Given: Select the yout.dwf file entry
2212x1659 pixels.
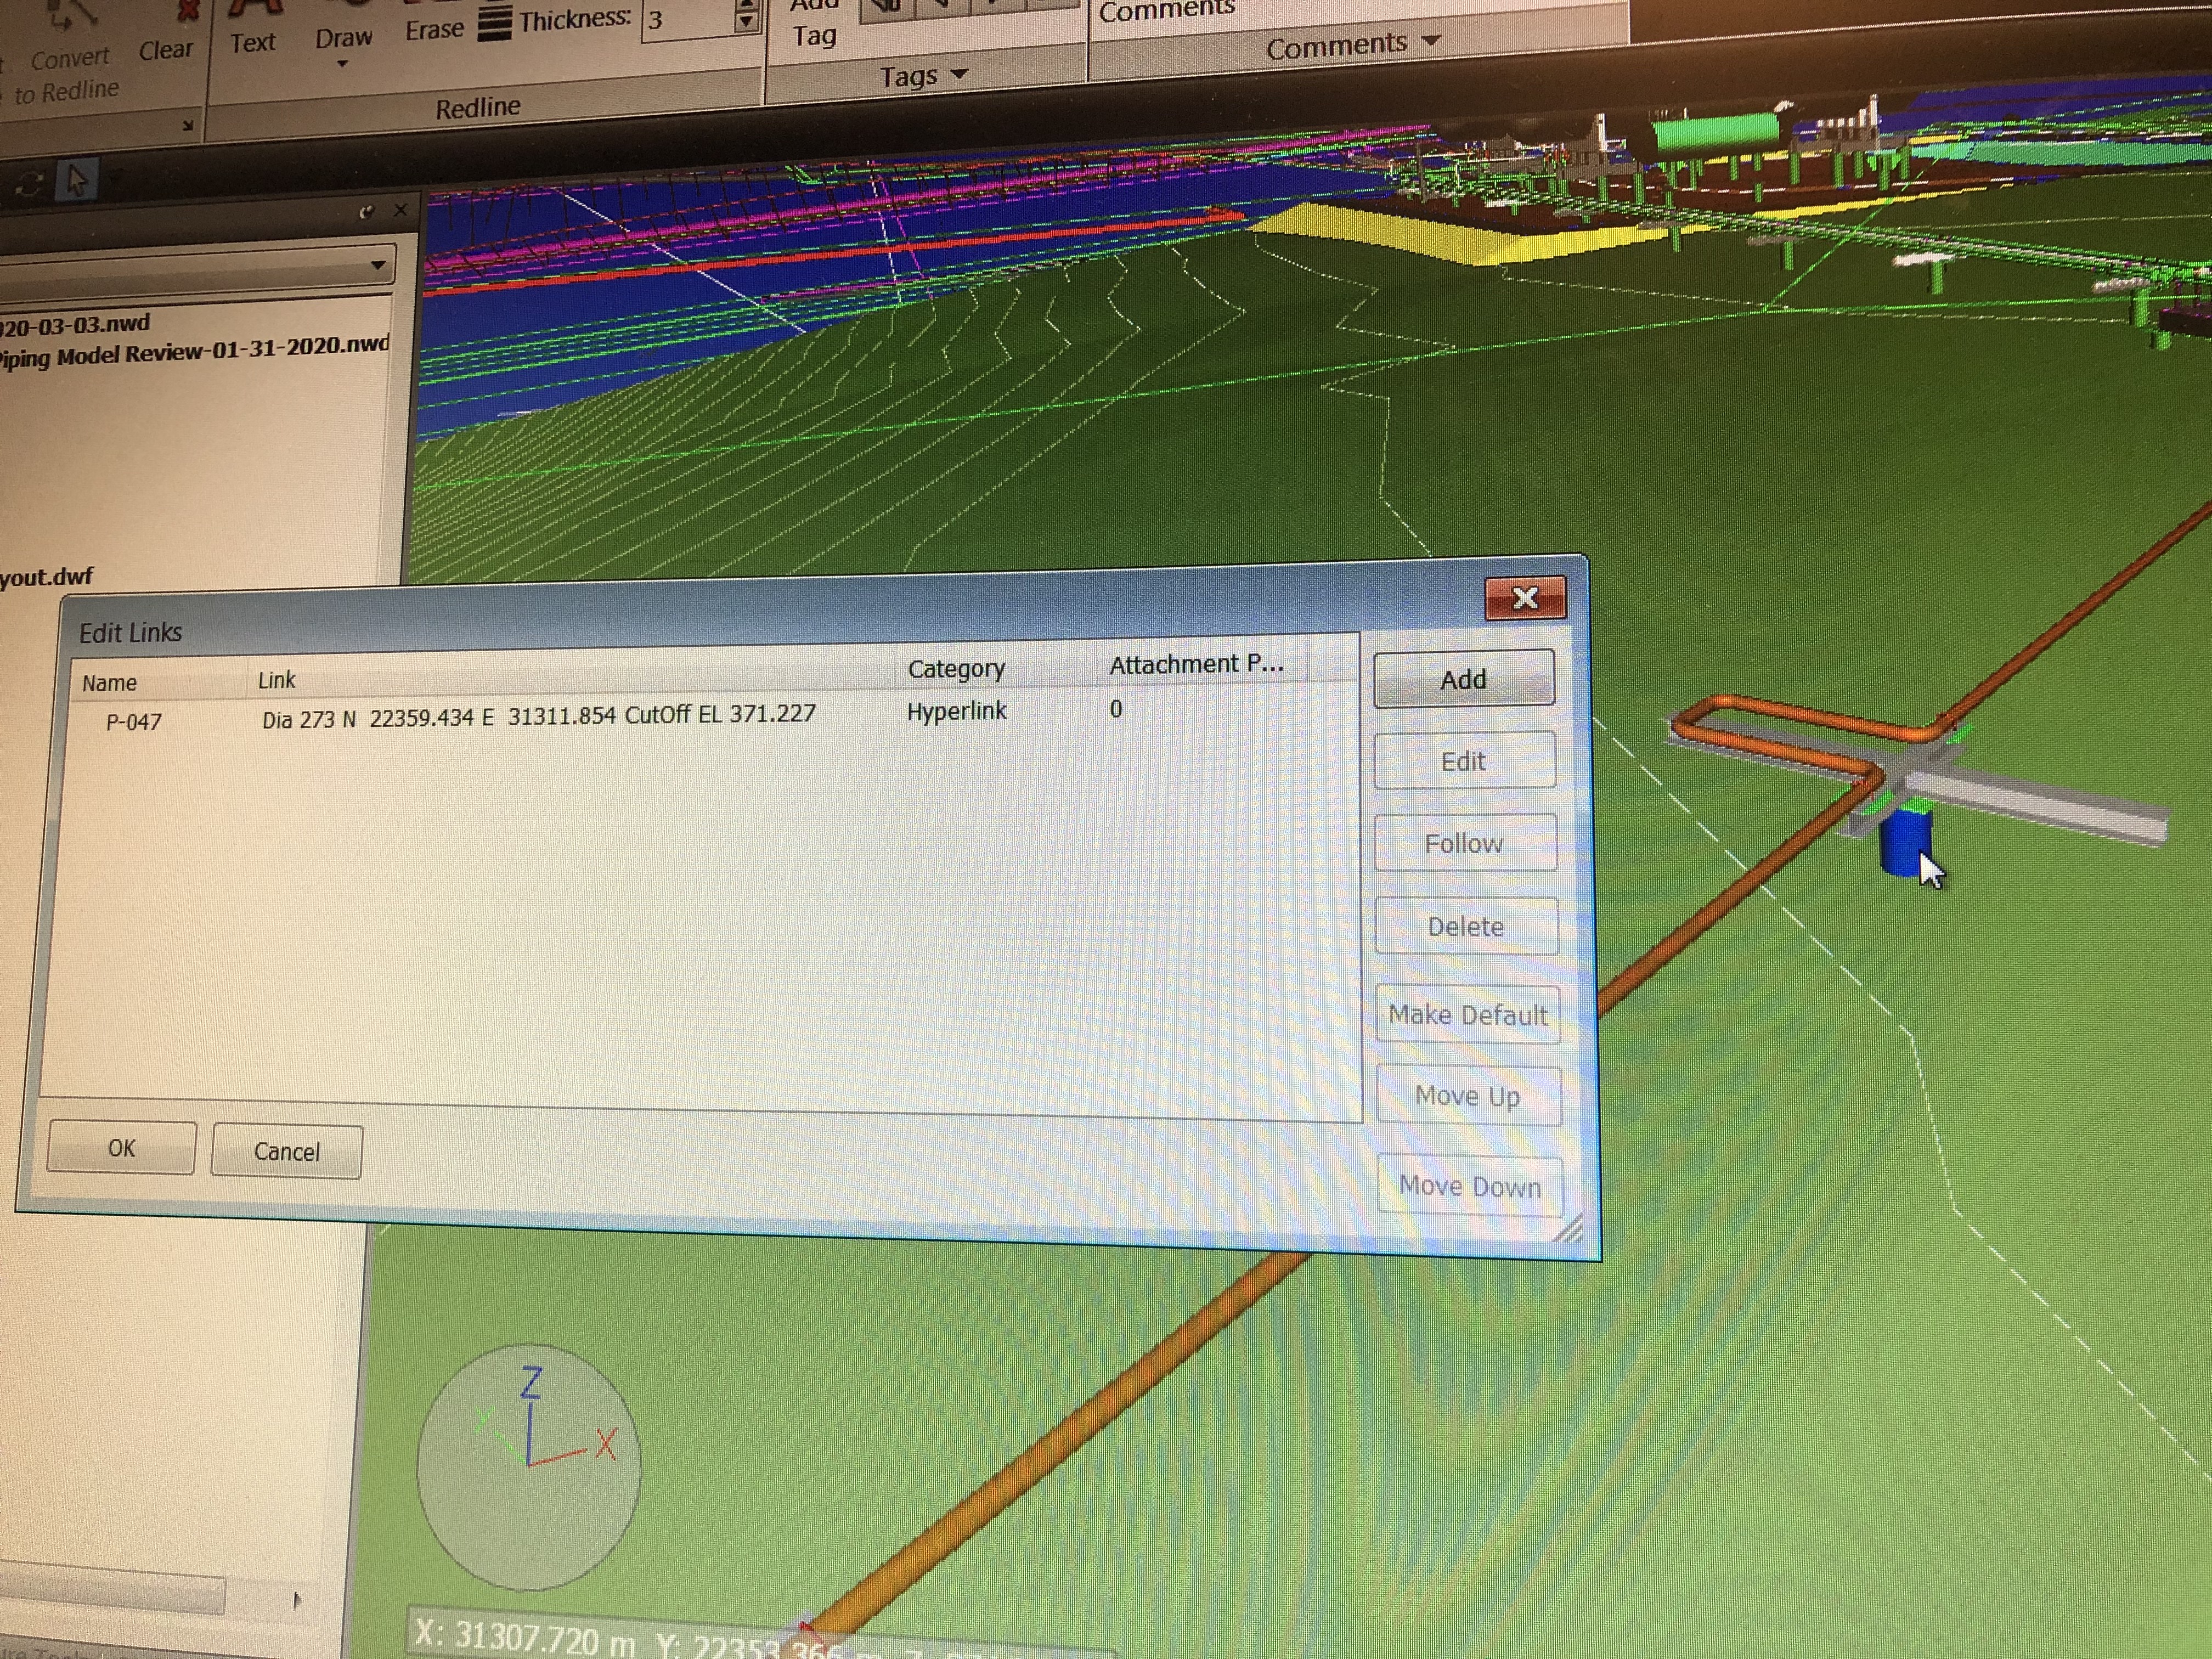Looking at the screenshot, I should (x=46, y=577).
